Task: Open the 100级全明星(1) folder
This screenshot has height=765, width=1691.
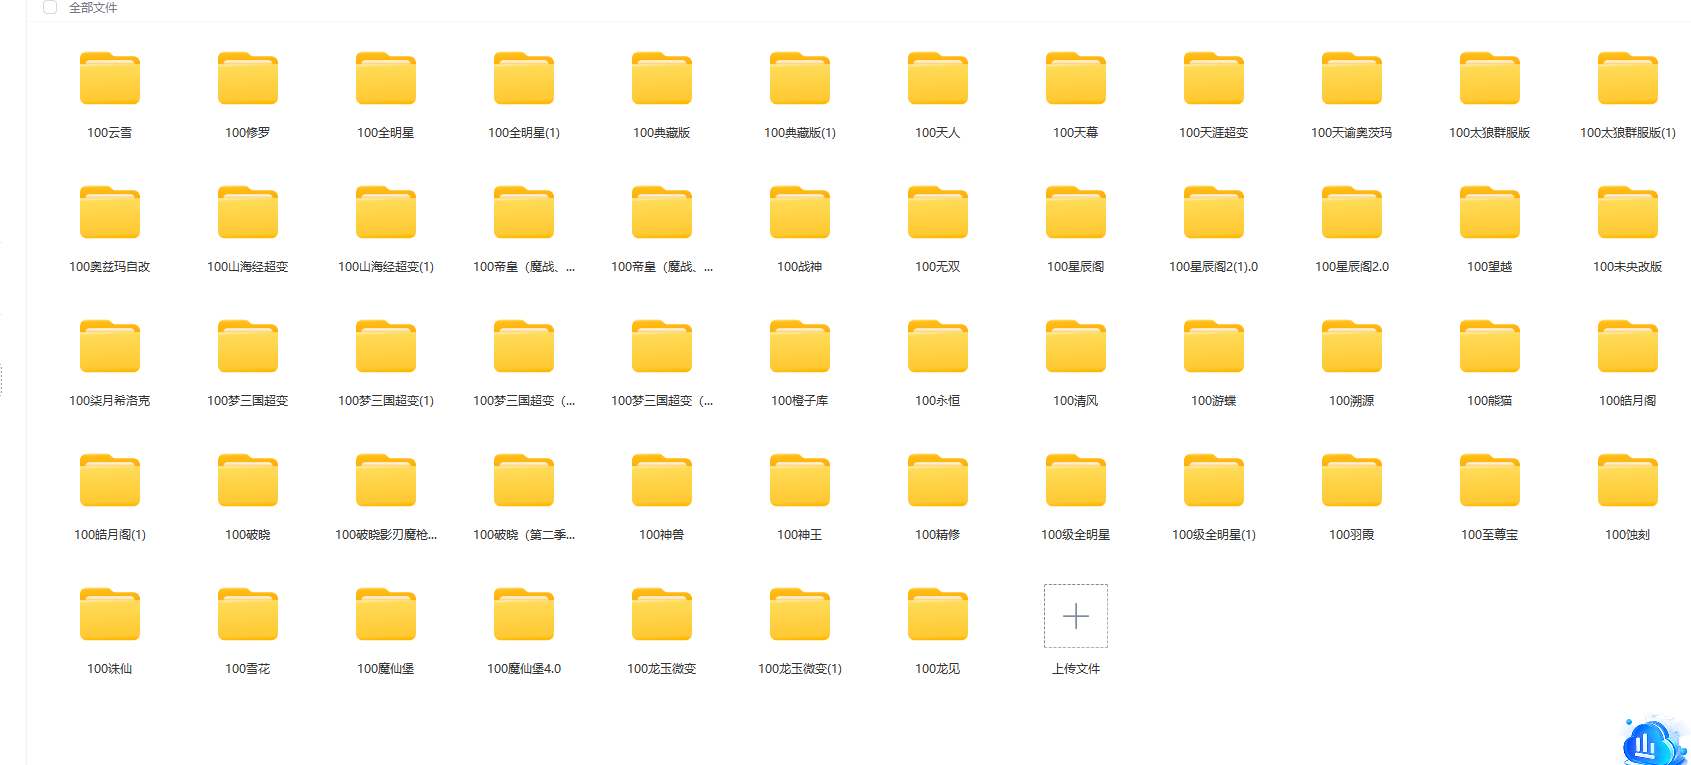Action: pos(1213,481)
